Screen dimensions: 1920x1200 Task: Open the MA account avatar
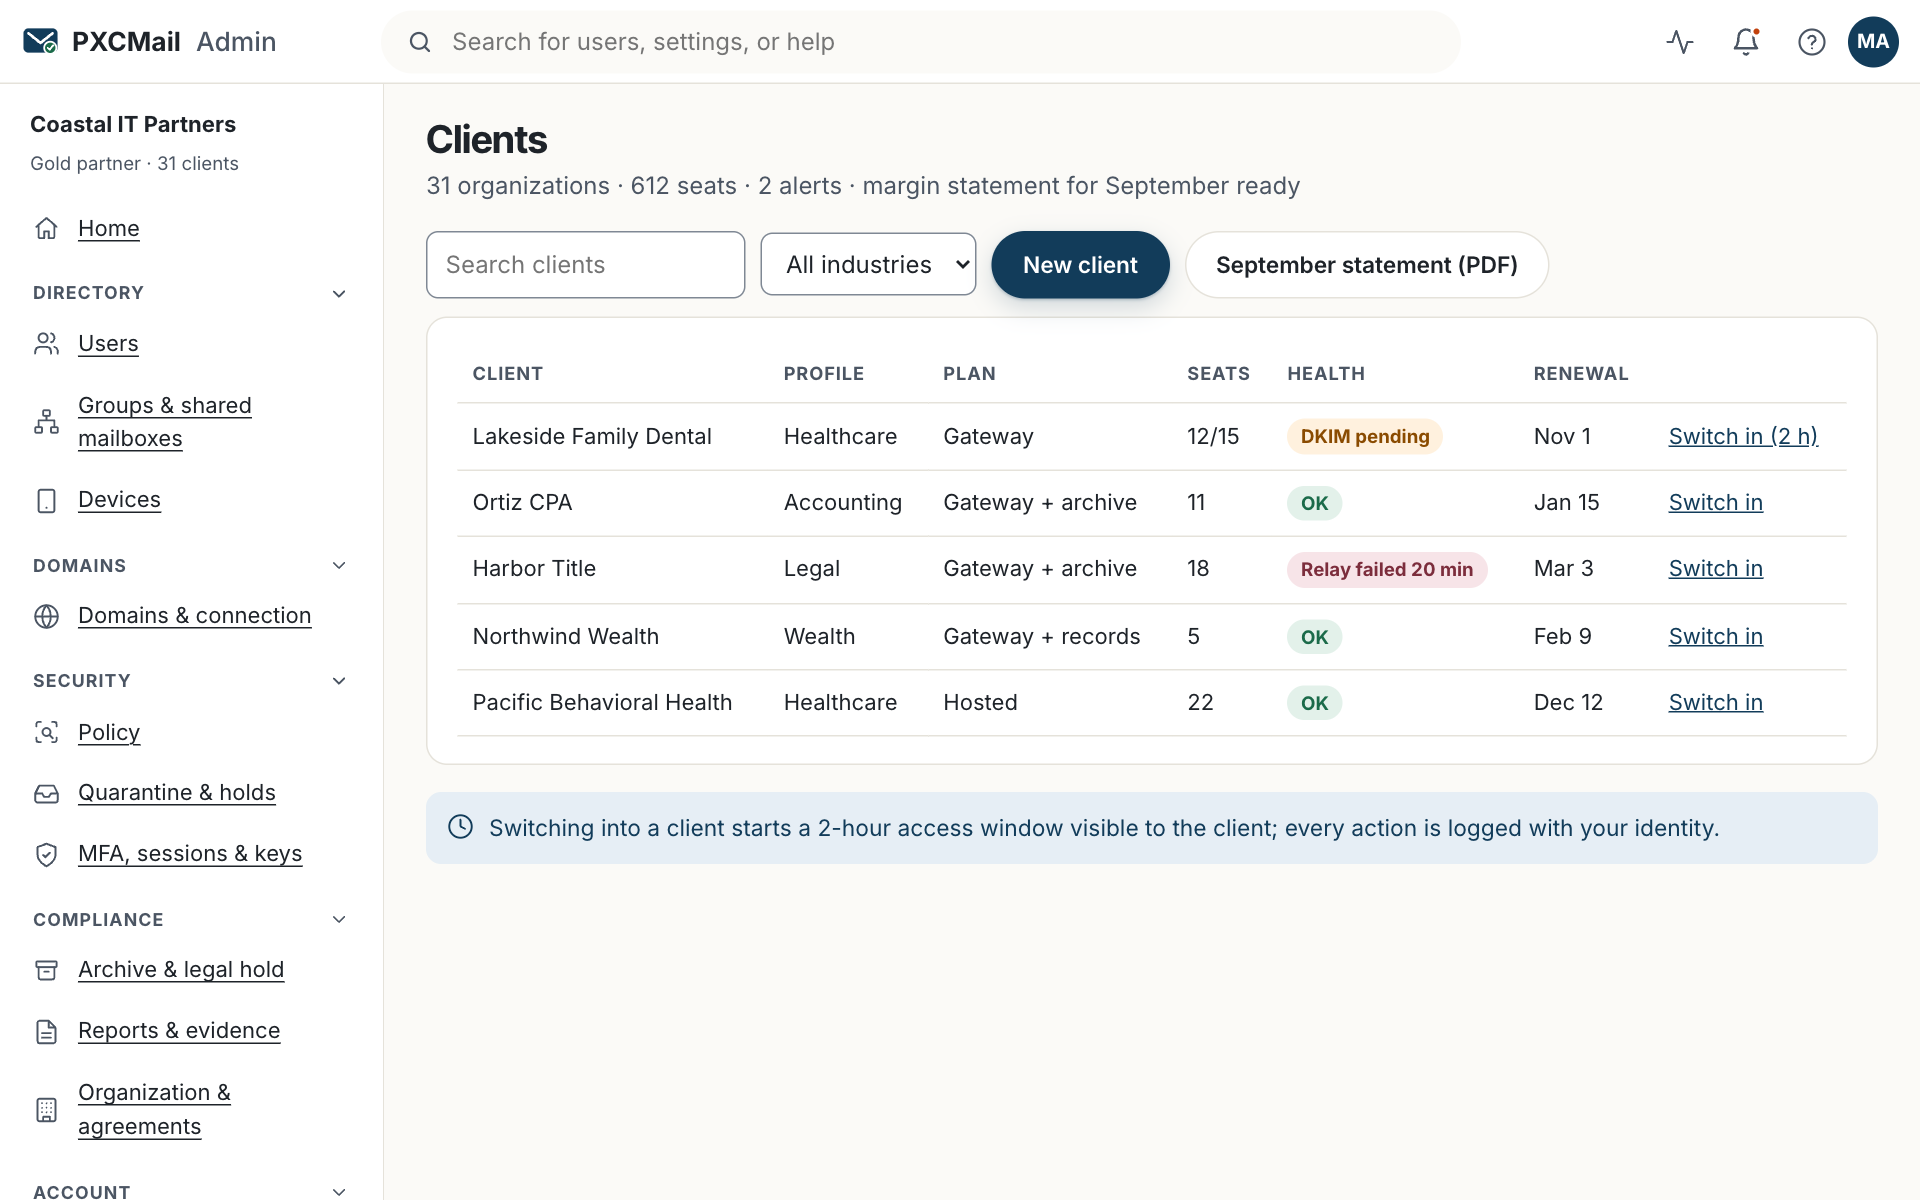(1873, 42)
